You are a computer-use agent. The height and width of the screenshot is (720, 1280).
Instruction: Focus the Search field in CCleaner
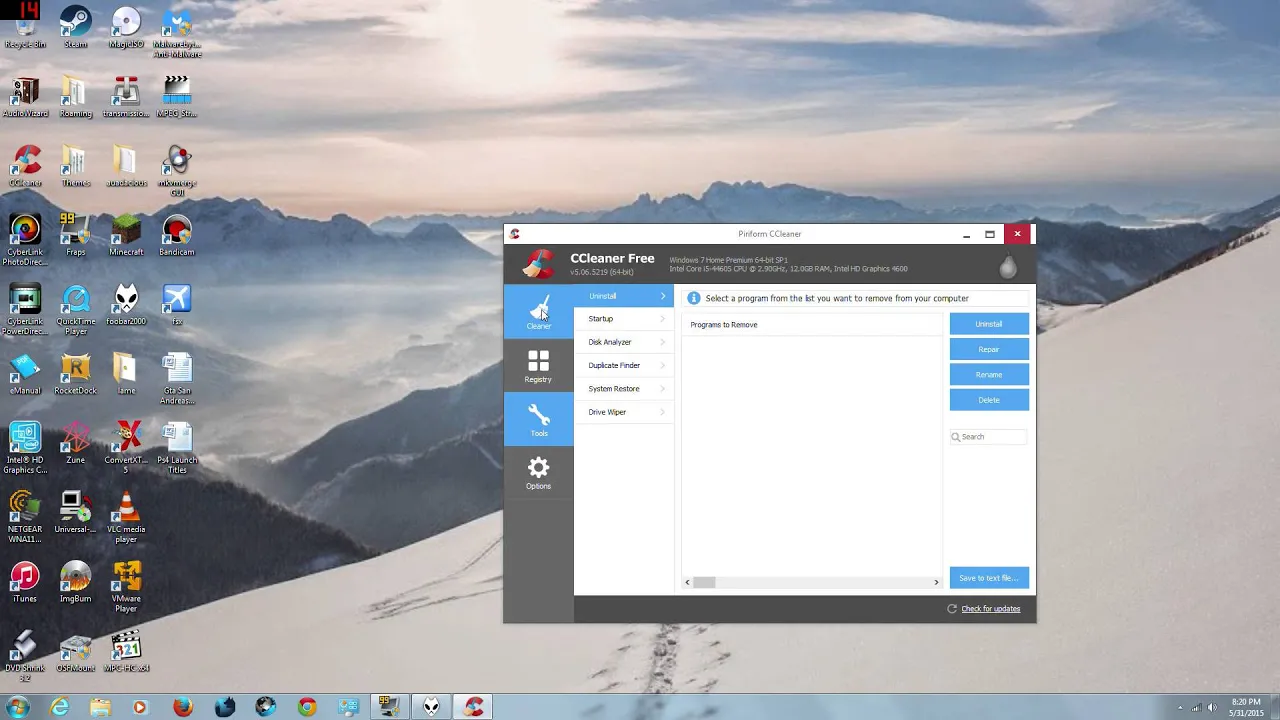tap(988, 437)
